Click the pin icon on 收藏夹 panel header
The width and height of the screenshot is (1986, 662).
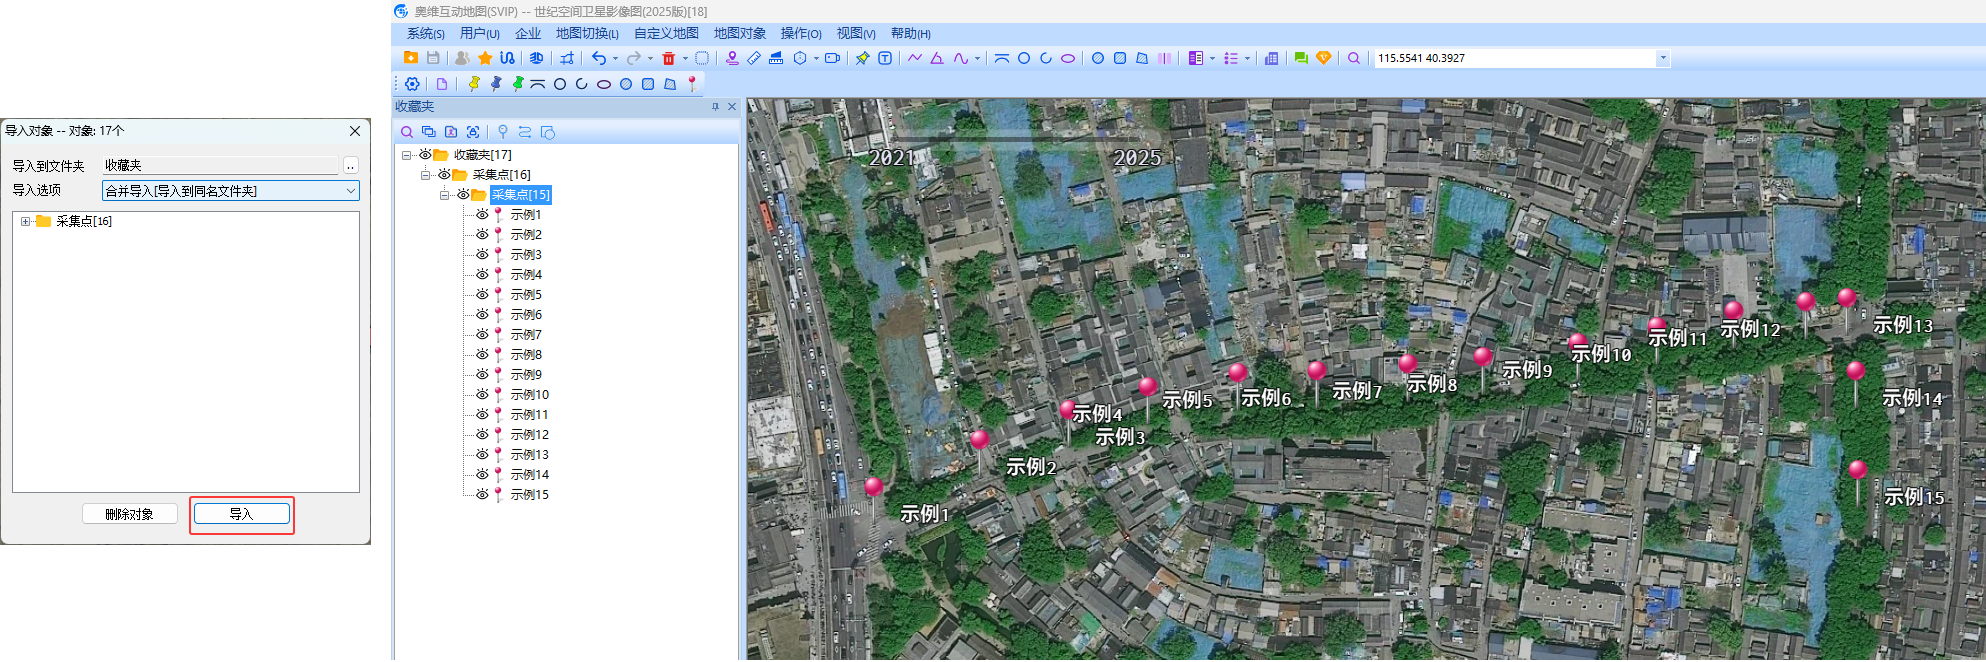click(x=715, y=107)
